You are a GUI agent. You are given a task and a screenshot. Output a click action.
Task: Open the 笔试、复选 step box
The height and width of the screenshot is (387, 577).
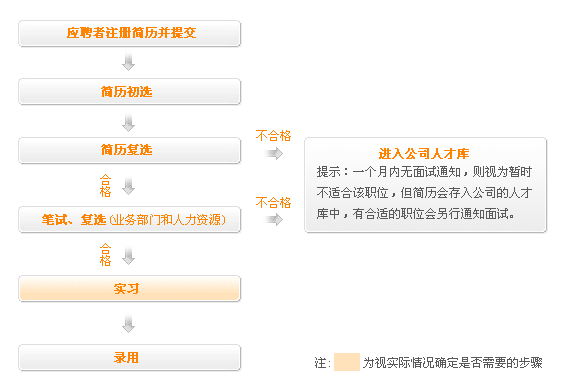click(130, 220)
